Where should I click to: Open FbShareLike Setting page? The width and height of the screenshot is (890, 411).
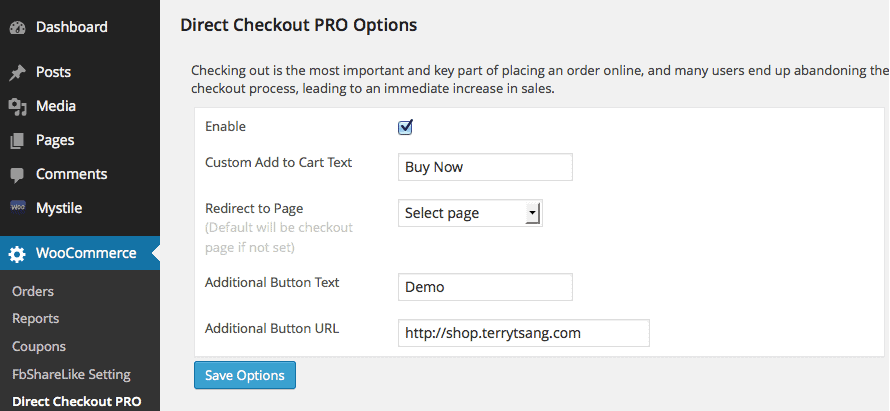[71, 374]
